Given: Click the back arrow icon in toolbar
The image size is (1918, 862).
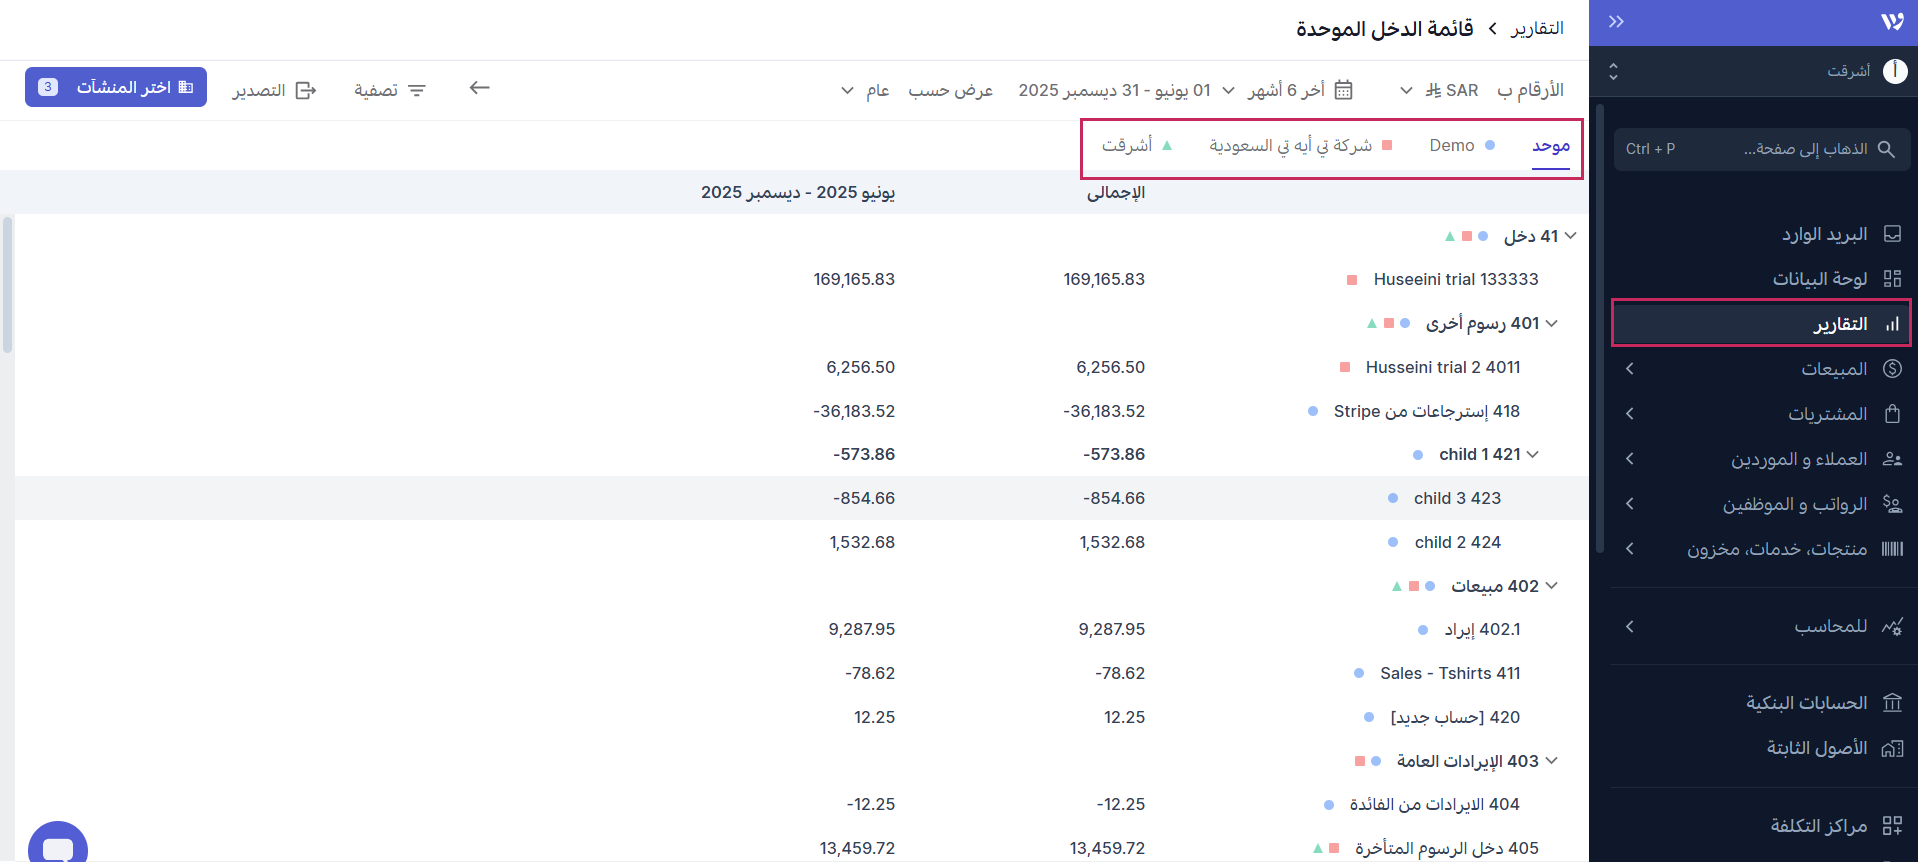Looking at the screenshot, I should 480,88.
